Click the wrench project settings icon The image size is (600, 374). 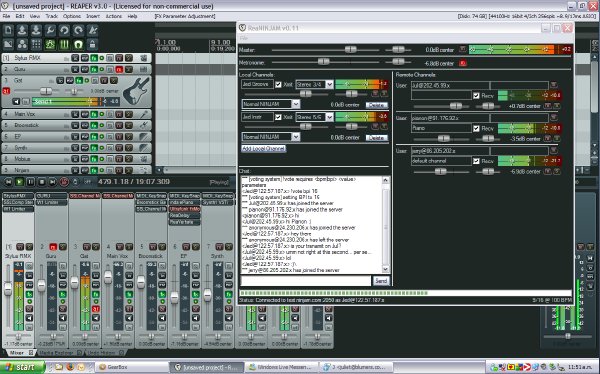[50, 30]
